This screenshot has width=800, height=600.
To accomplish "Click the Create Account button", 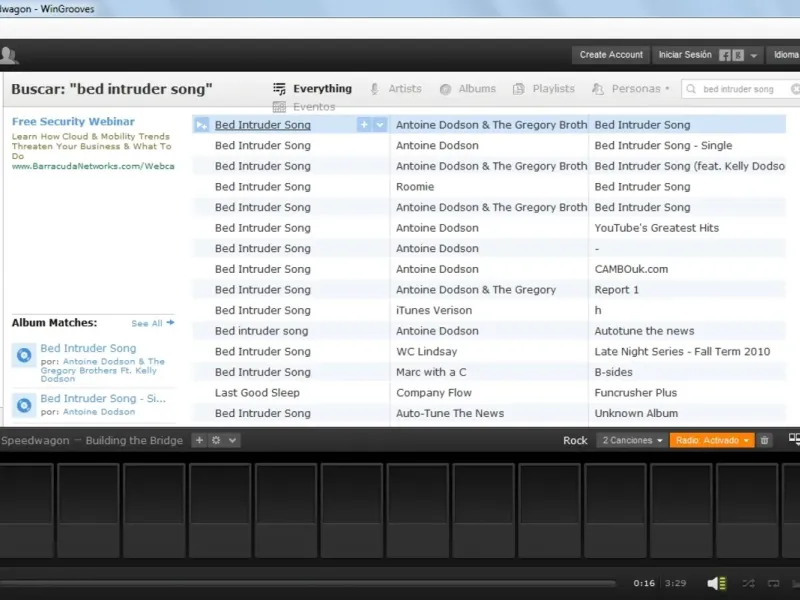I will pos(611,55).
